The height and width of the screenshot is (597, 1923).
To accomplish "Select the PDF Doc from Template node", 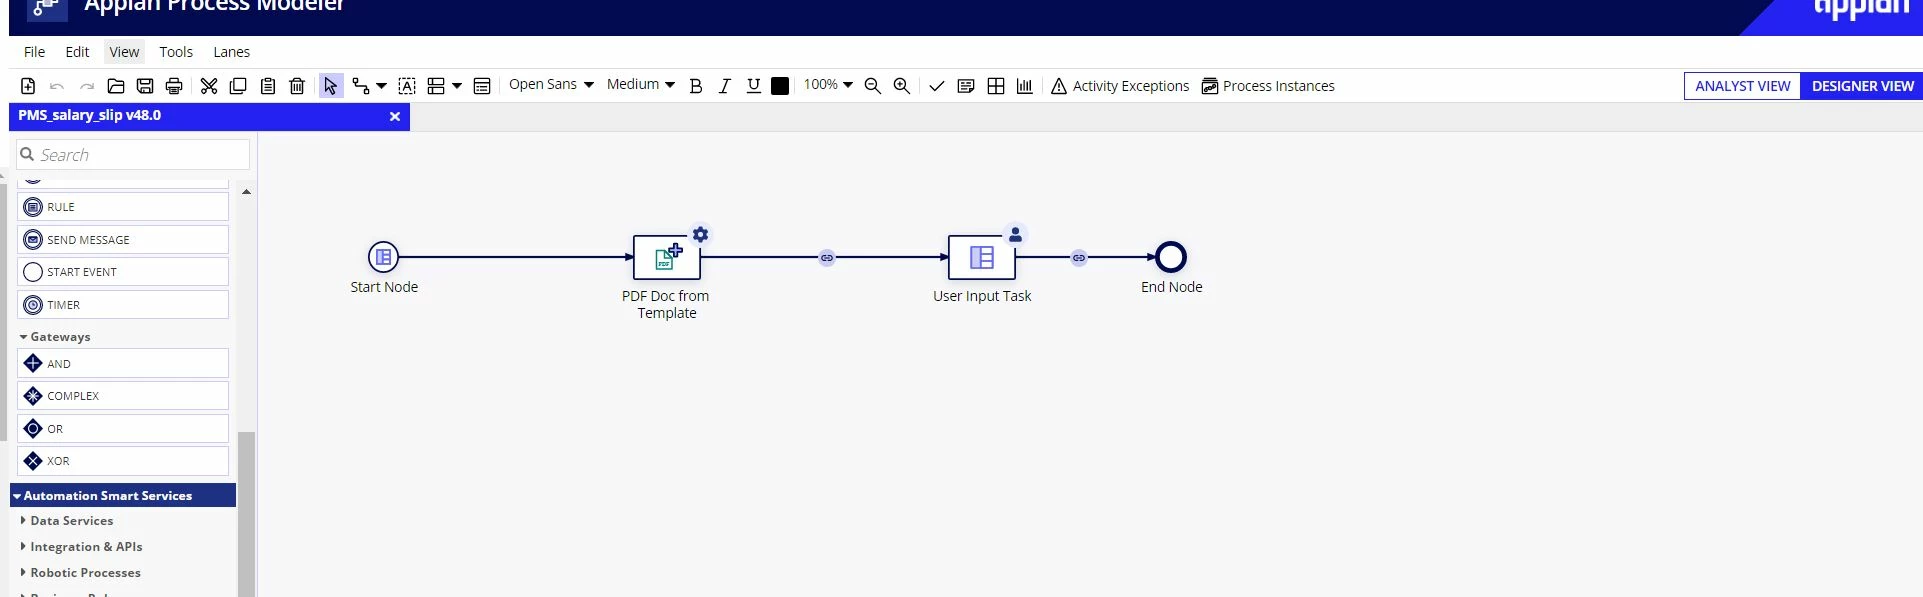I will [x=667, y=258].
